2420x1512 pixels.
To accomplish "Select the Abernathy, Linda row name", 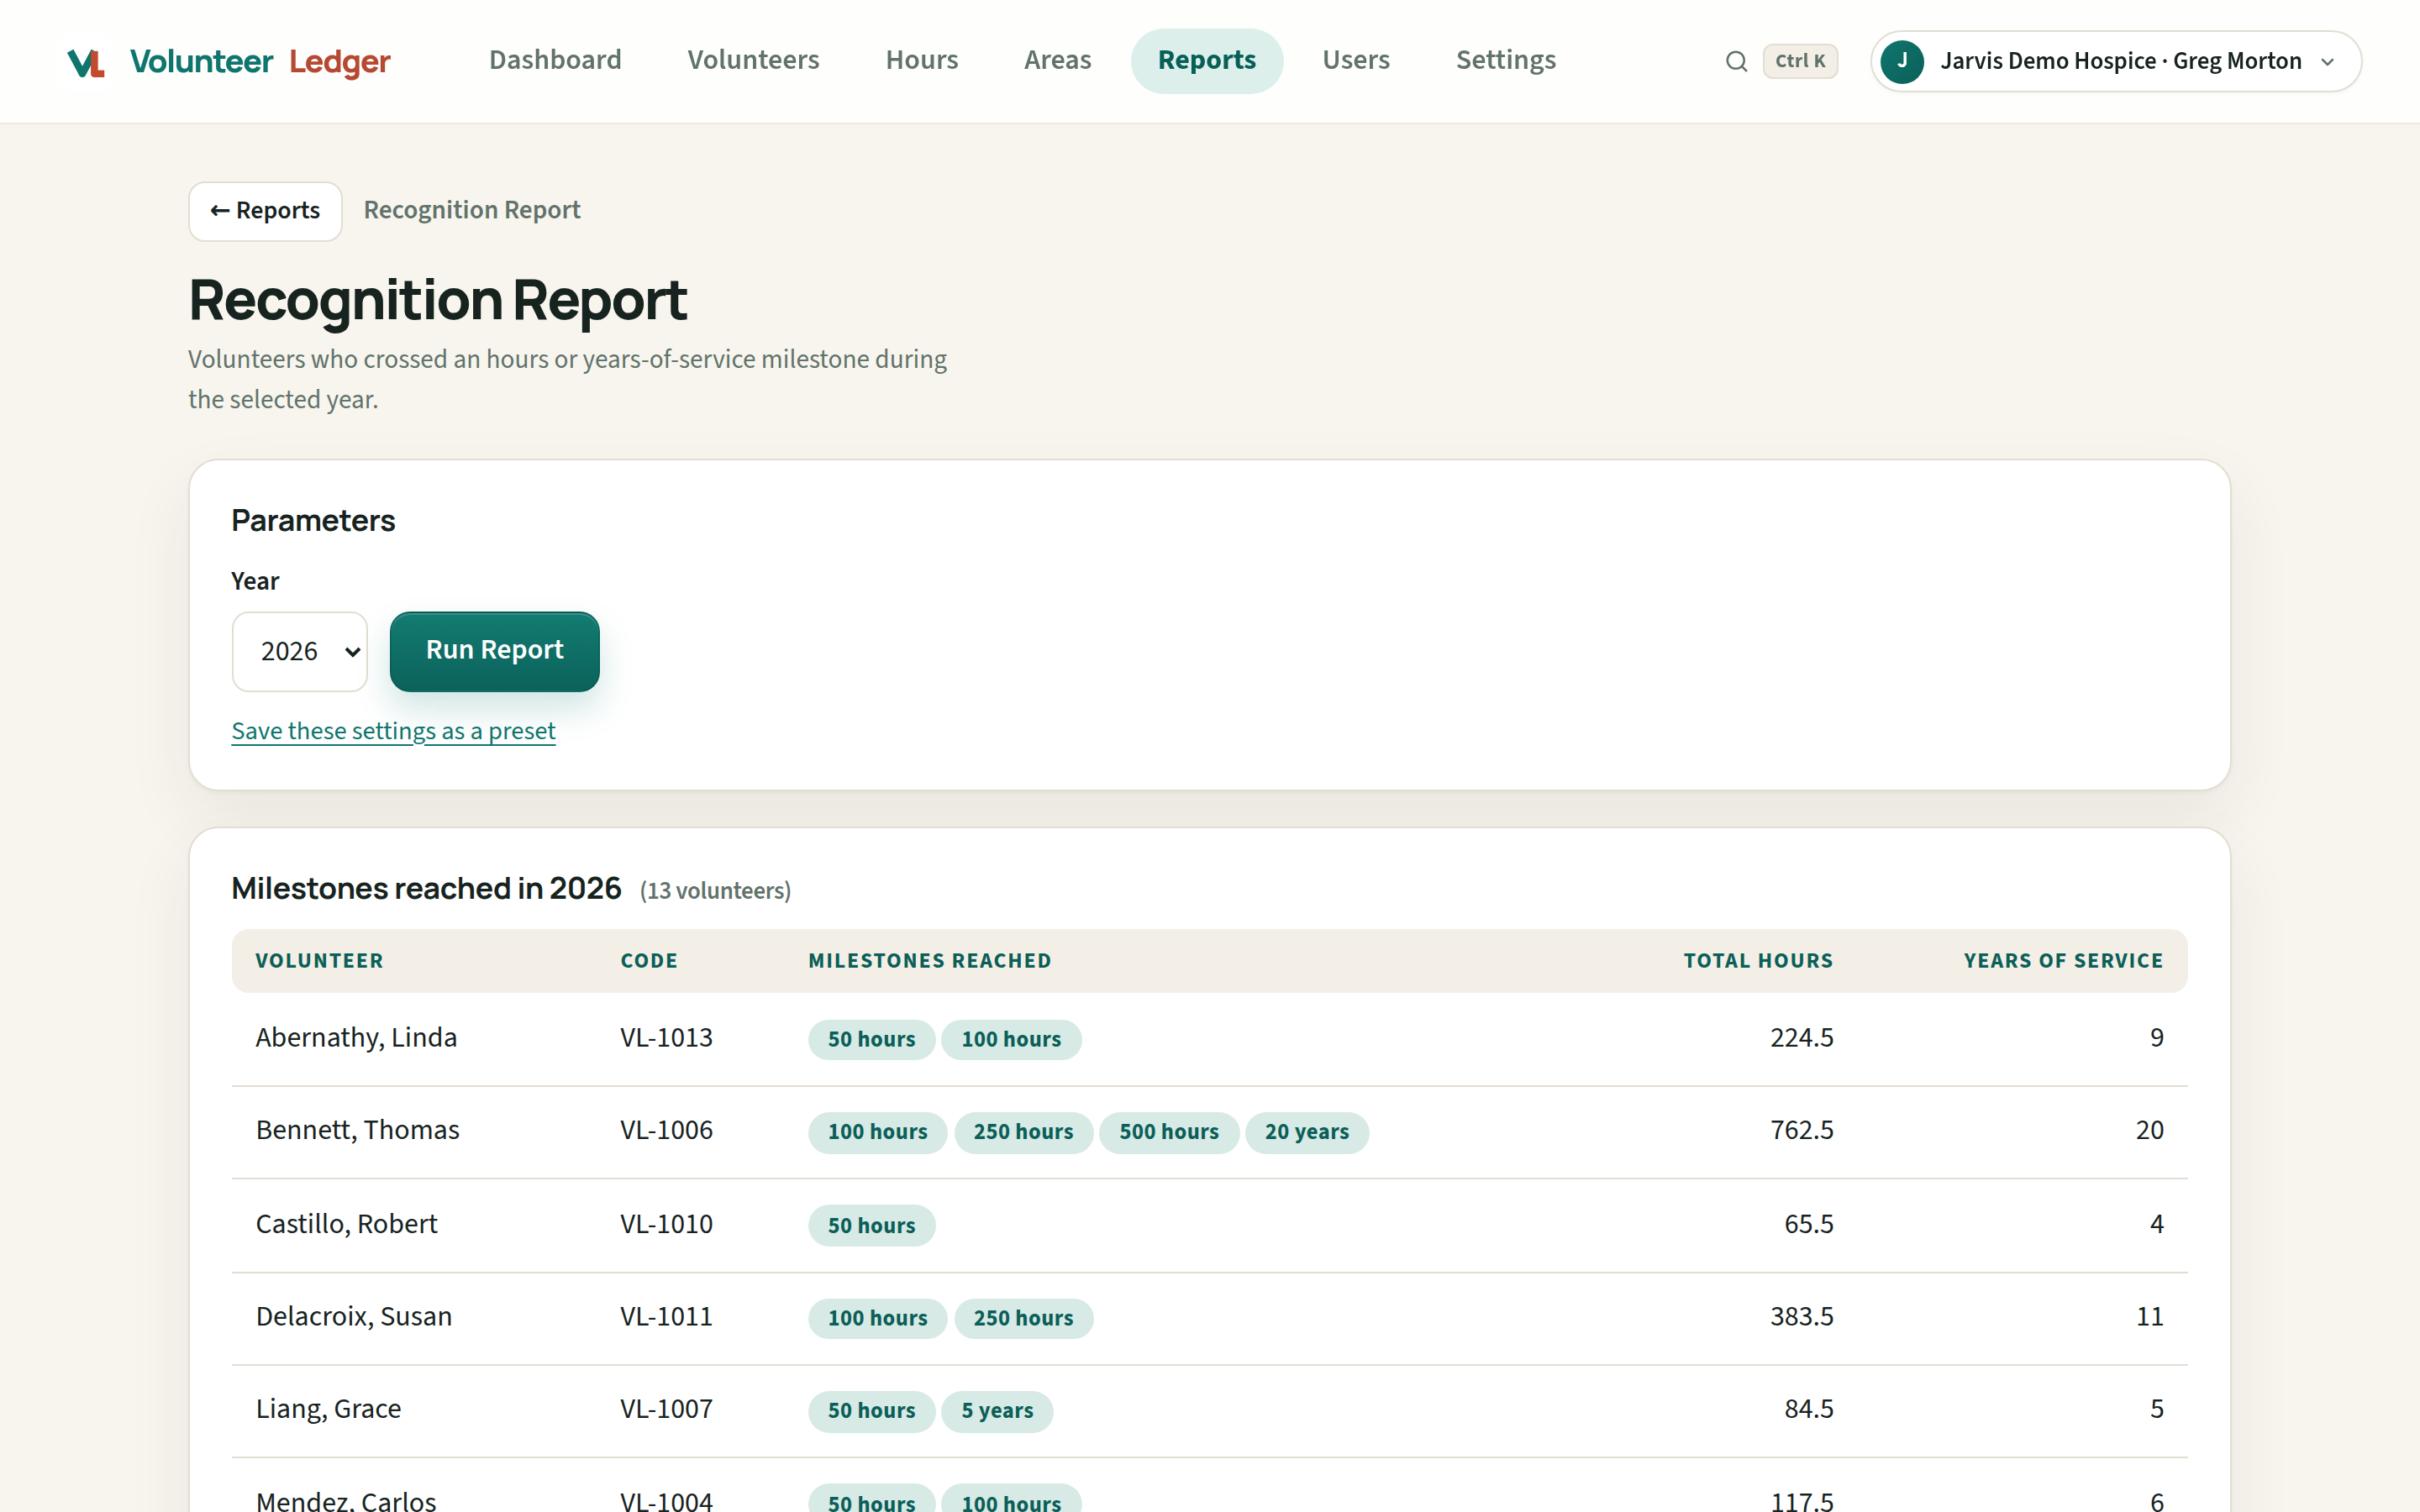I will click(x=356, y=1038).
